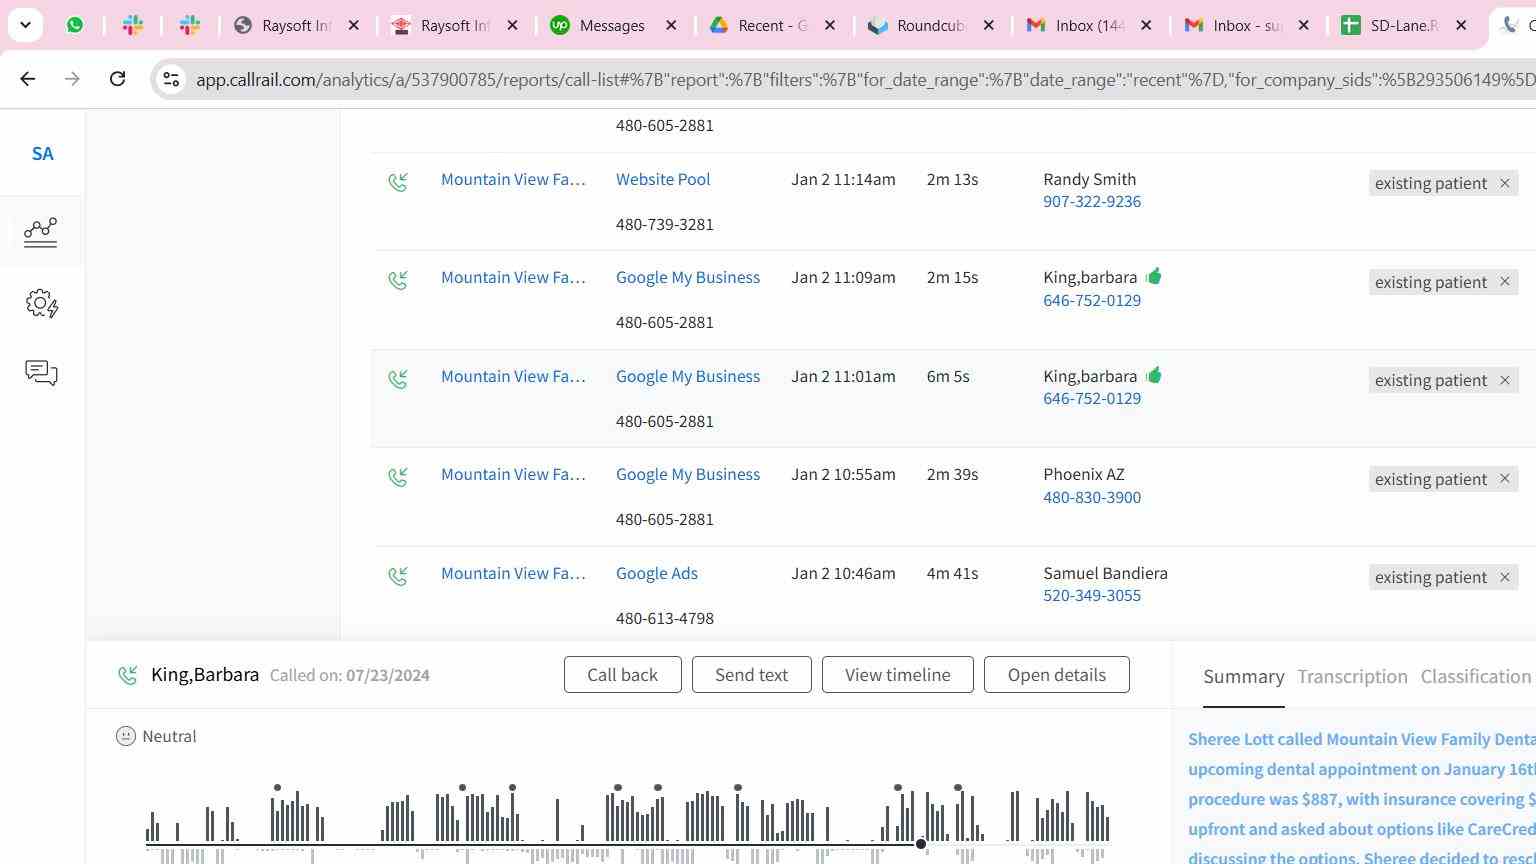
Task: Close the Roundcube tab
Action: point(989,25)
